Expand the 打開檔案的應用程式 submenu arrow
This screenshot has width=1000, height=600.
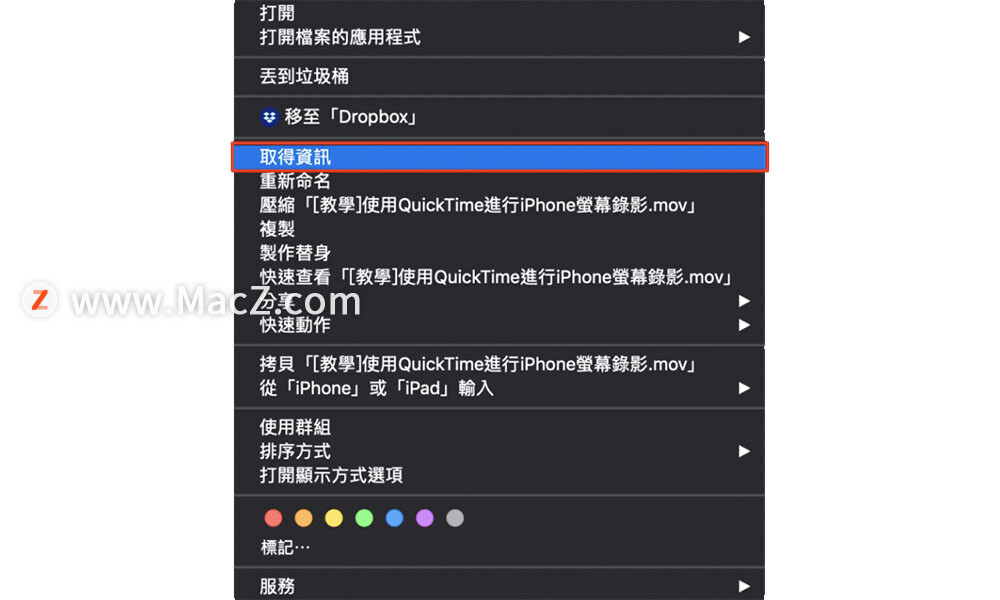coord(744,37)
